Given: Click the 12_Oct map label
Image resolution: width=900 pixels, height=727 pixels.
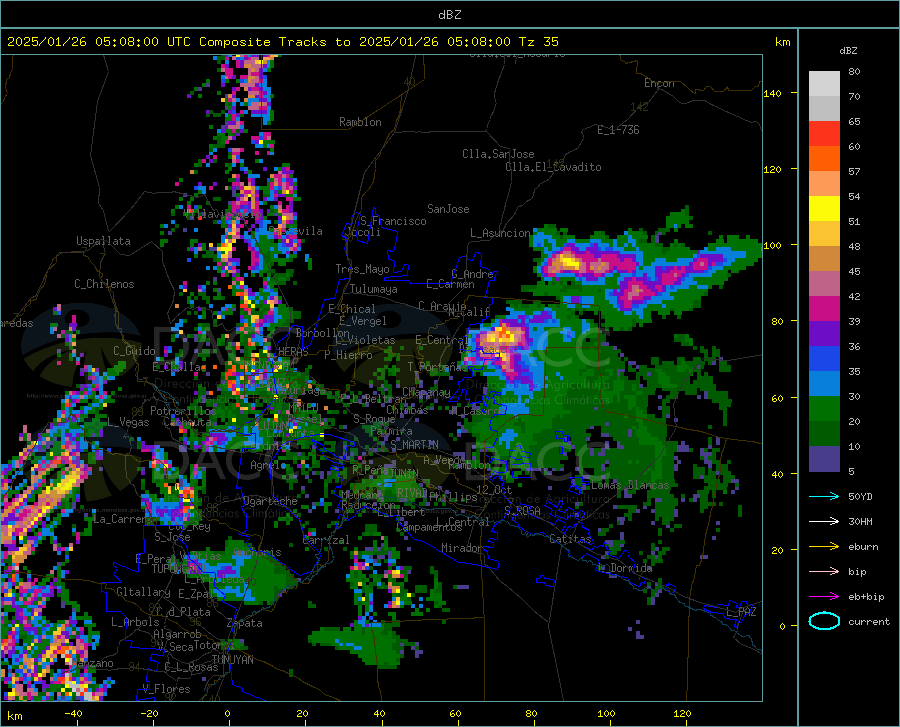Looking at the screenshot, I should pyautogui.click(x=494, y=489).
